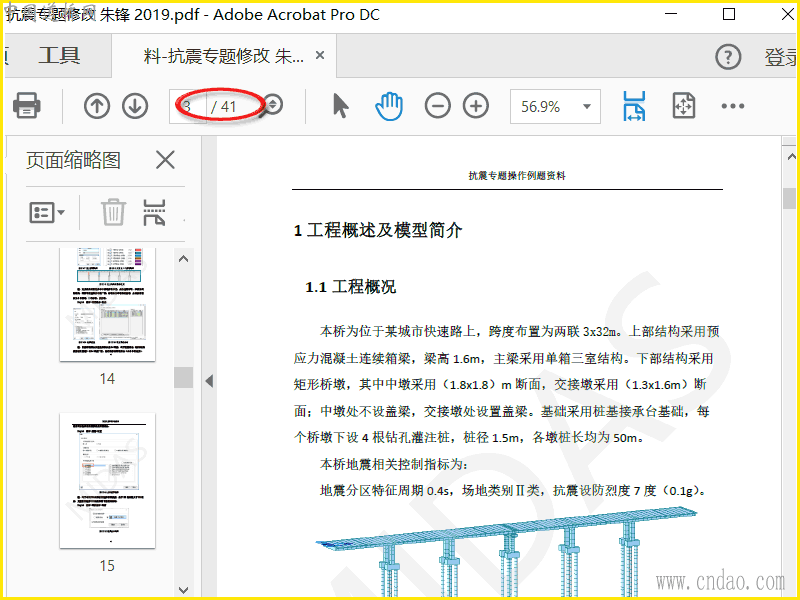The height and width of the screenshot is (600, 800).
Task: Activate the hand pan tool
Action: 389,106
